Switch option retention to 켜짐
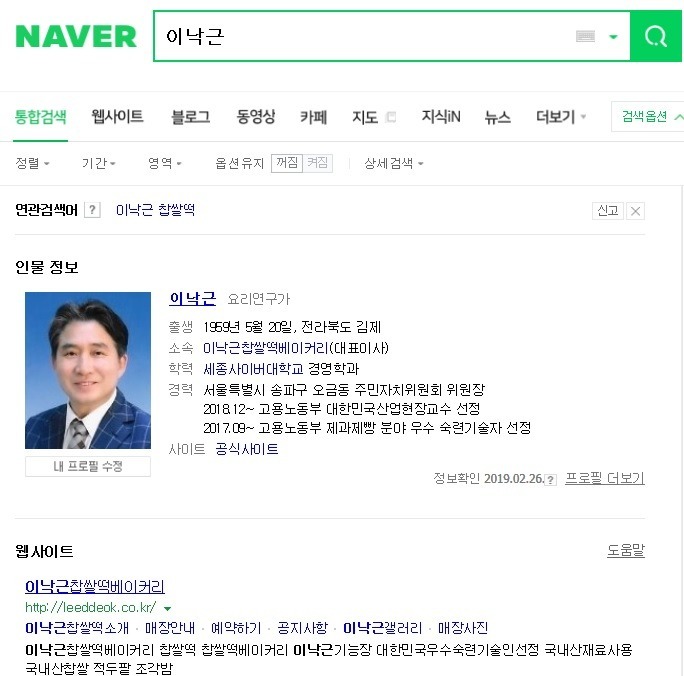The width and height of the screenshot is (684, 676). pos(318,163)
